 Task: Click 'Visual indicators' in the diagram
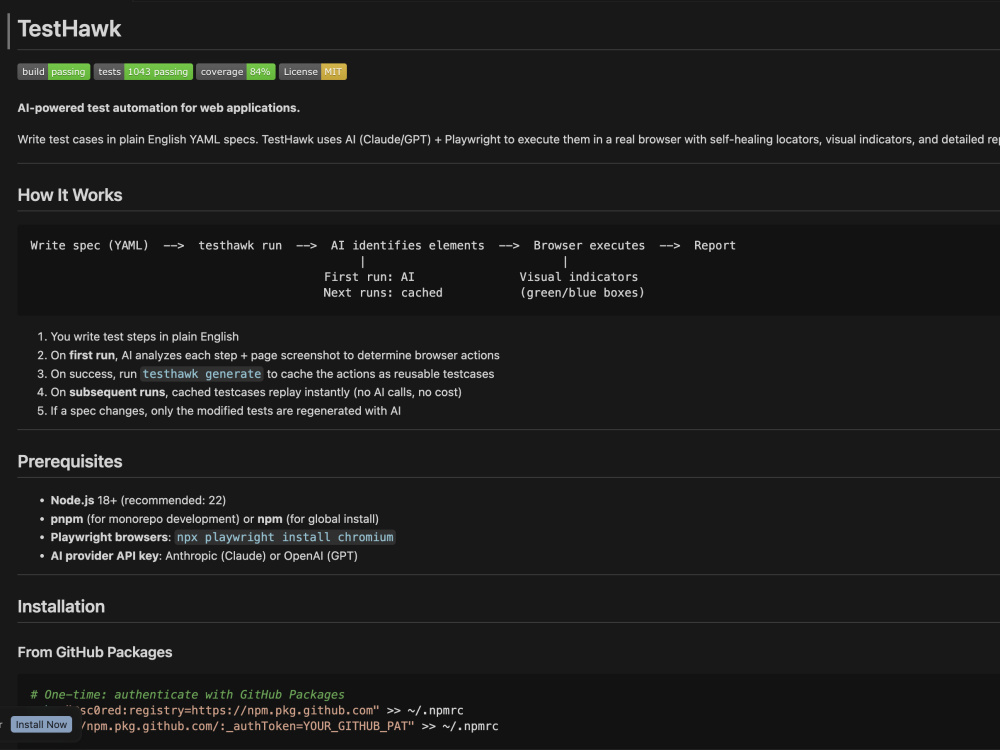(578, 277)
